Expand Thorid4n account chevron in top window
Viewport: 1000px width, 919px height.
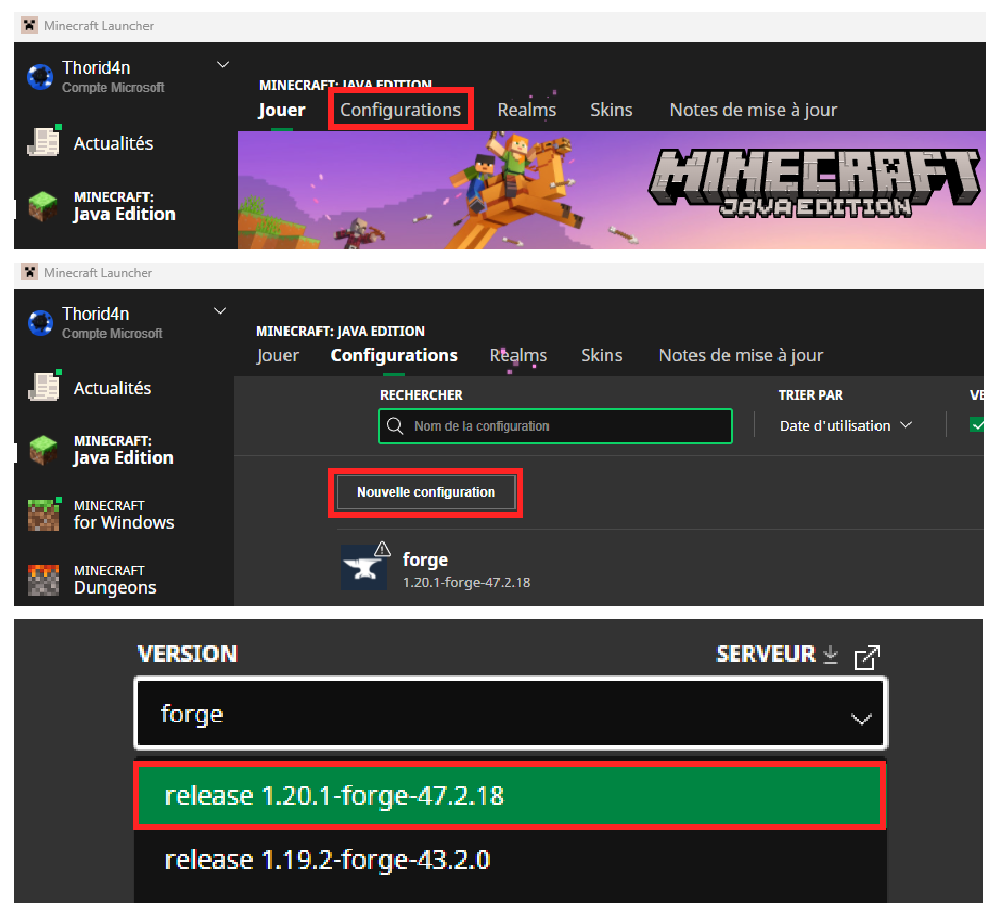click(223, 65)
